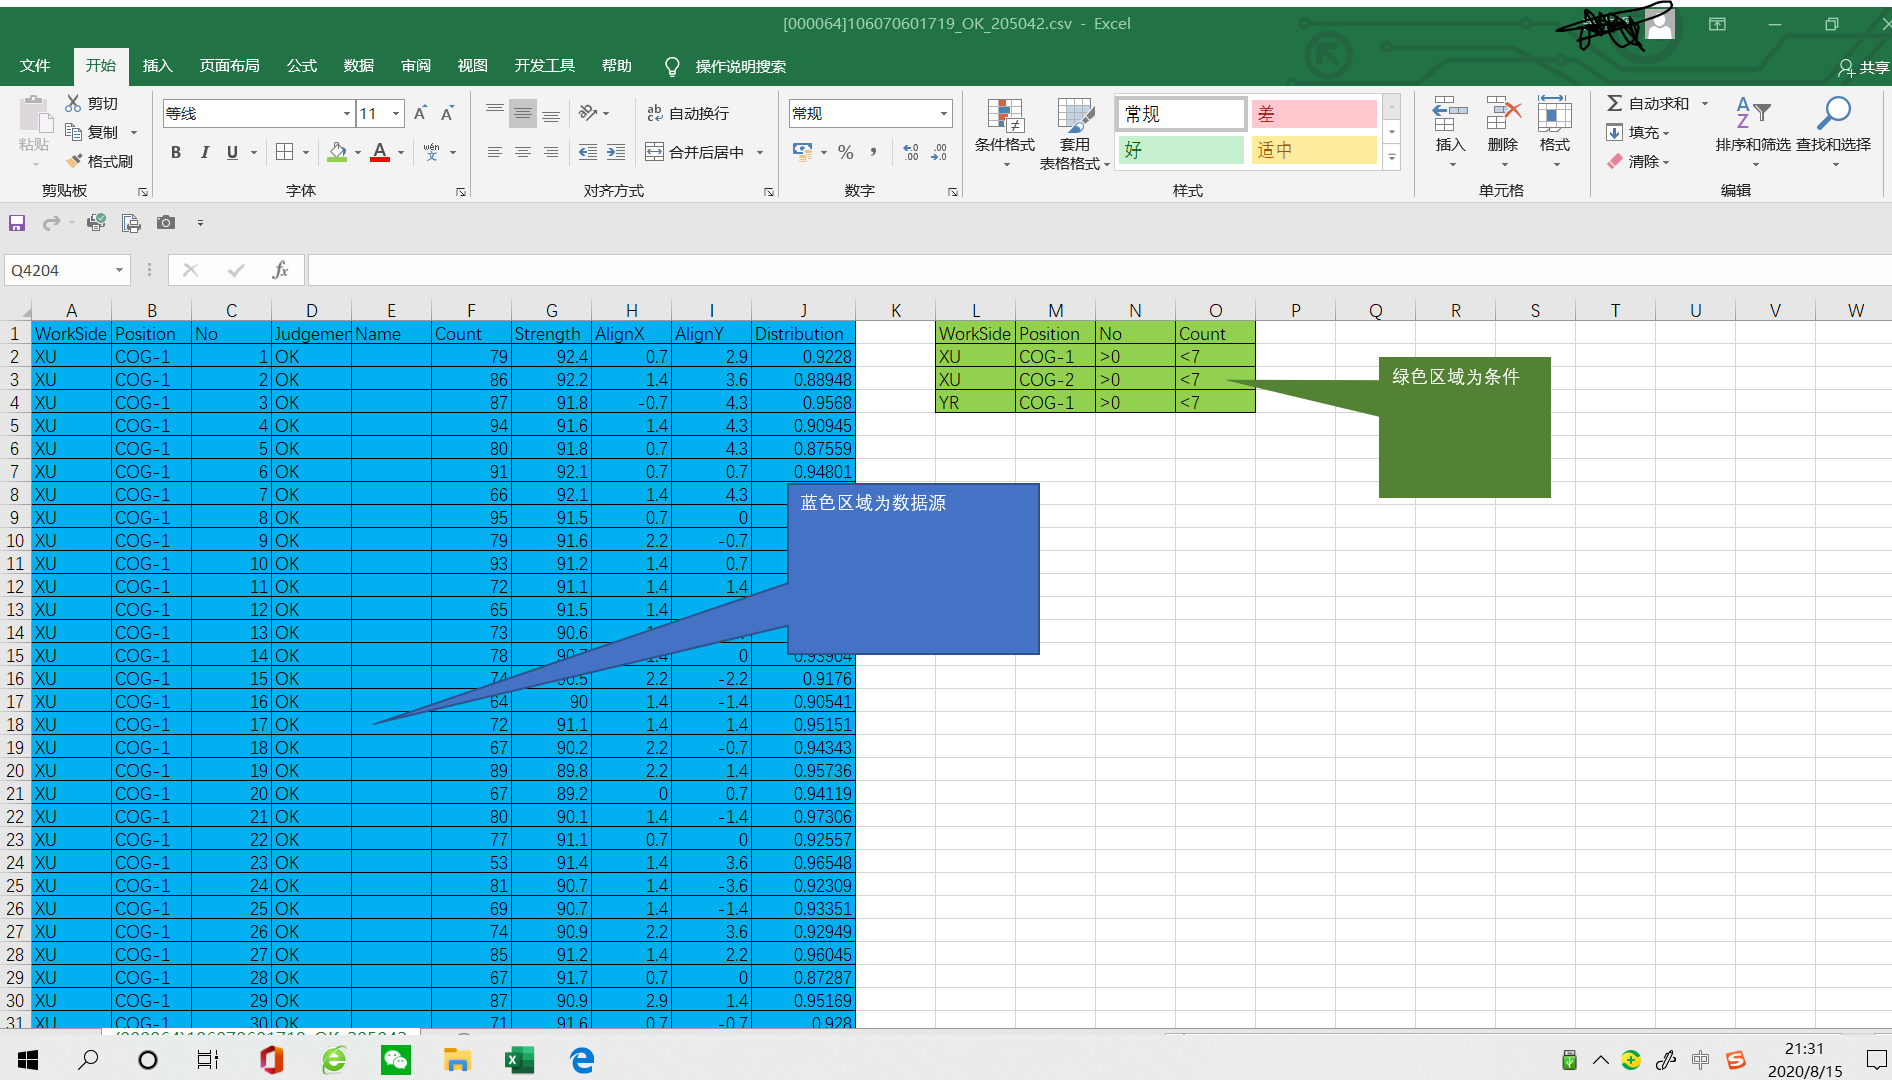
Task: Apply the 适中 (Neutral) cell style
Action: 1314,150
